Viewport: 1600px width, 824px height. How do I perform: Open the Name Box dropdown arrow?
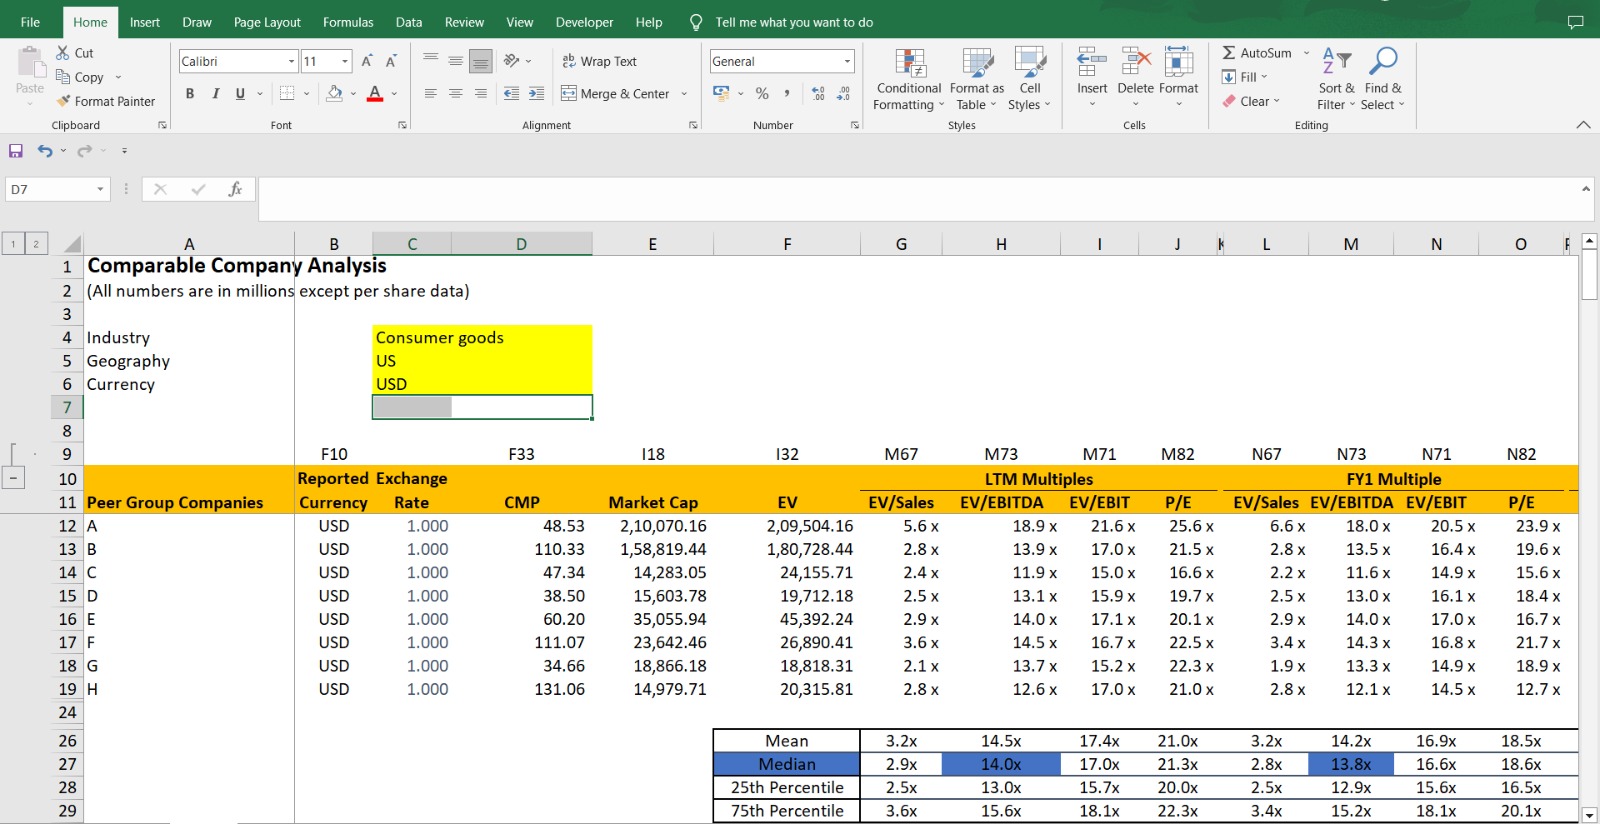[100, 189]
